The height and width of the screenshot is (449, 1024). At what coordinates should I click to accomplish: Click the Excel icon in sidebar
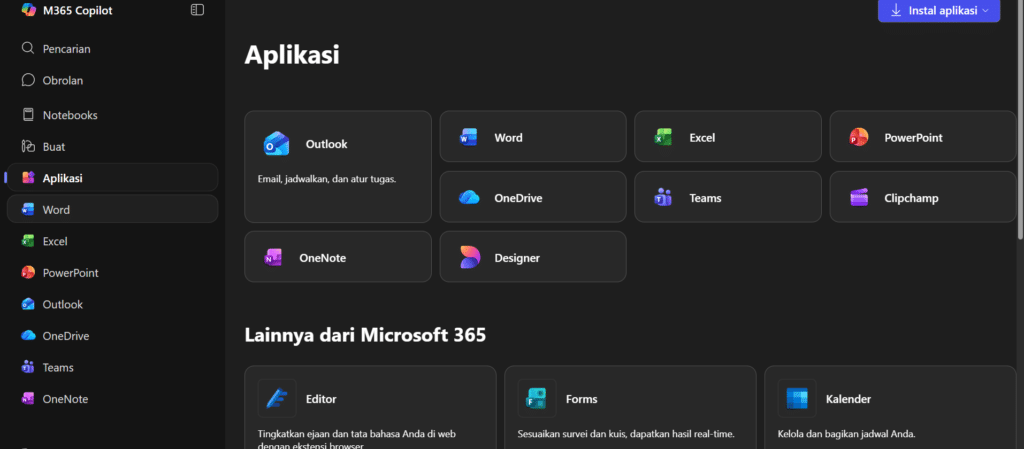tap(27, 241)
